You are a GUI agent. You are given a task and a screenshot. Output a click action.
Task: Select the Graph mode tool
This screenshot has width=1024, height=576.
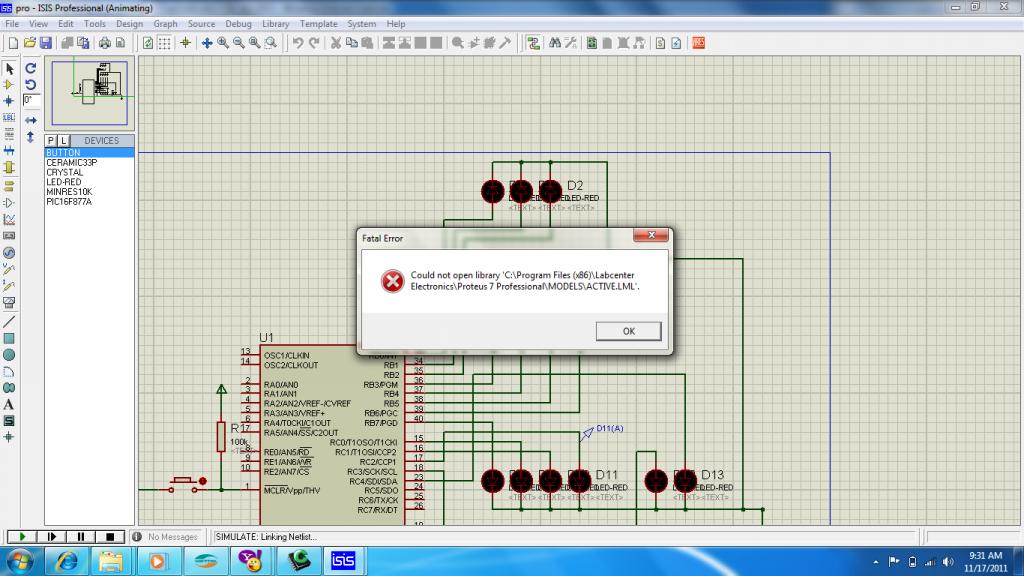[9, 219]
